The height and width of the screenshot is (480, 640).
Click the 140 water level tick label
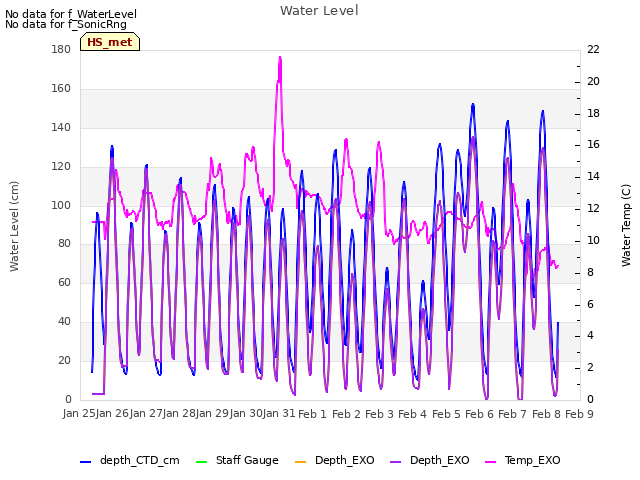point(61,127)
